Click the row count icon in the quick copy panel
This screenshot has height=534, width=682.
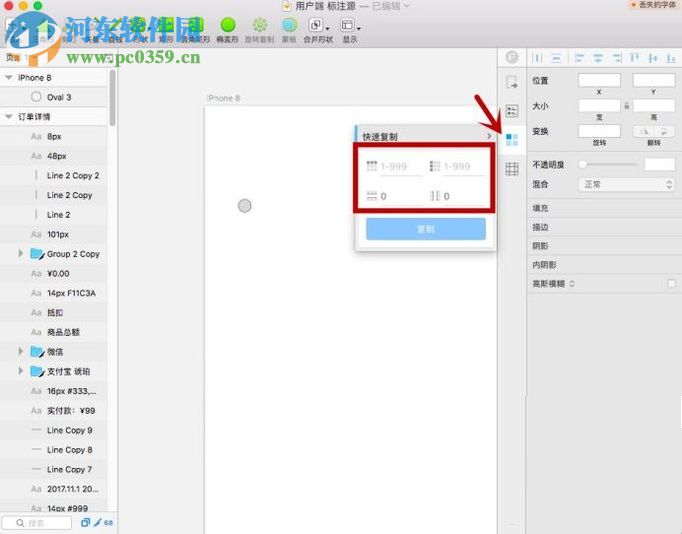(371, 166)
